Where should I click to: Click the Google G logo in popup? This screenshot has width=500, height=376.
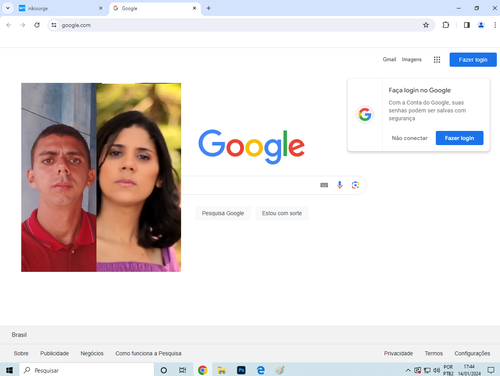pyautogui.click(x=365, y=114)
